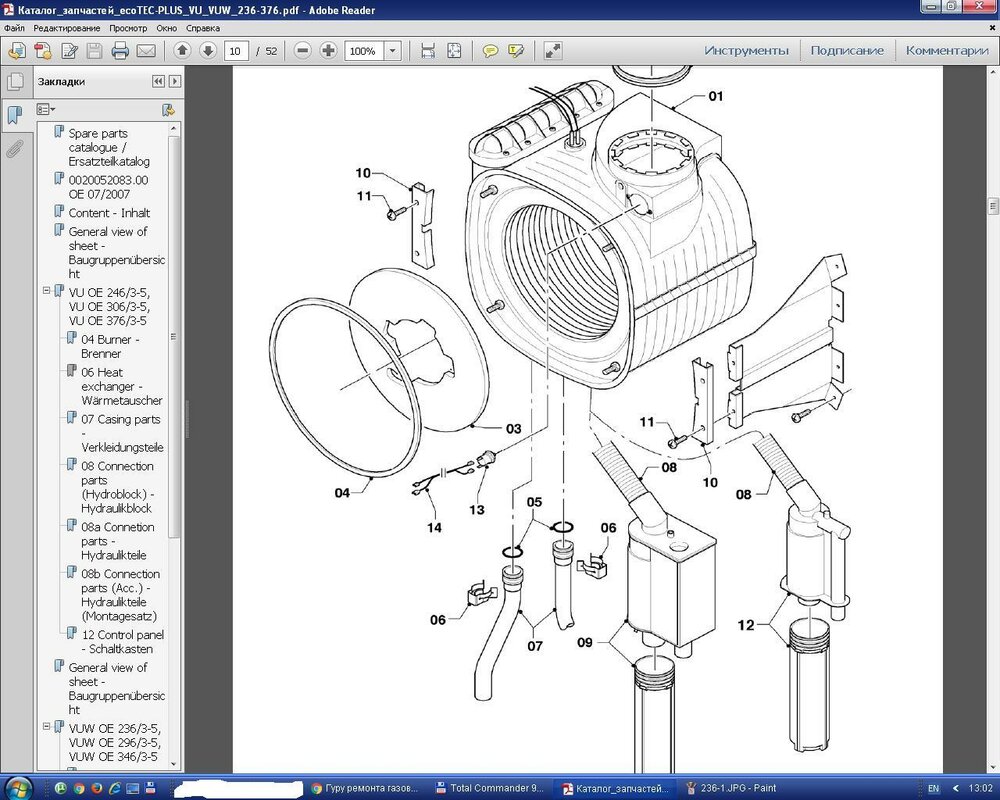
Task: Click the page number input field
Action: (x=236, y=51)
